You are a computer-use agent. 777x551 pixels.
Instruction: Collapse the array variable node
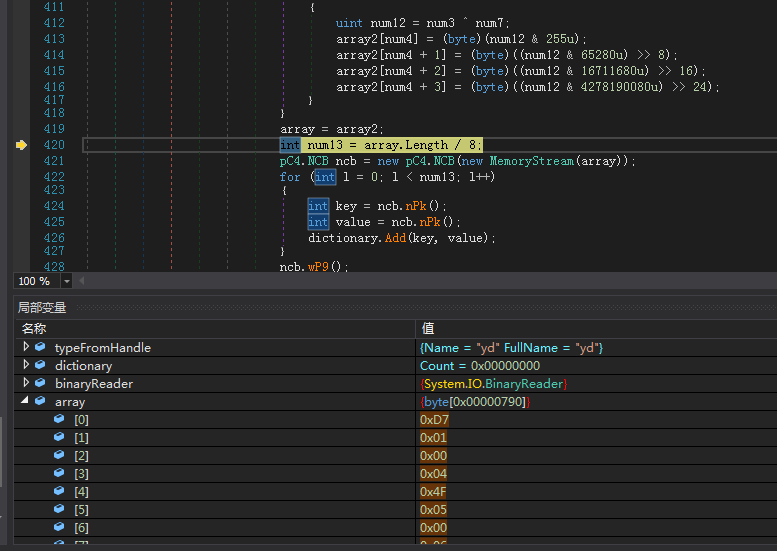pyautogui.click(x=26, y=401)
